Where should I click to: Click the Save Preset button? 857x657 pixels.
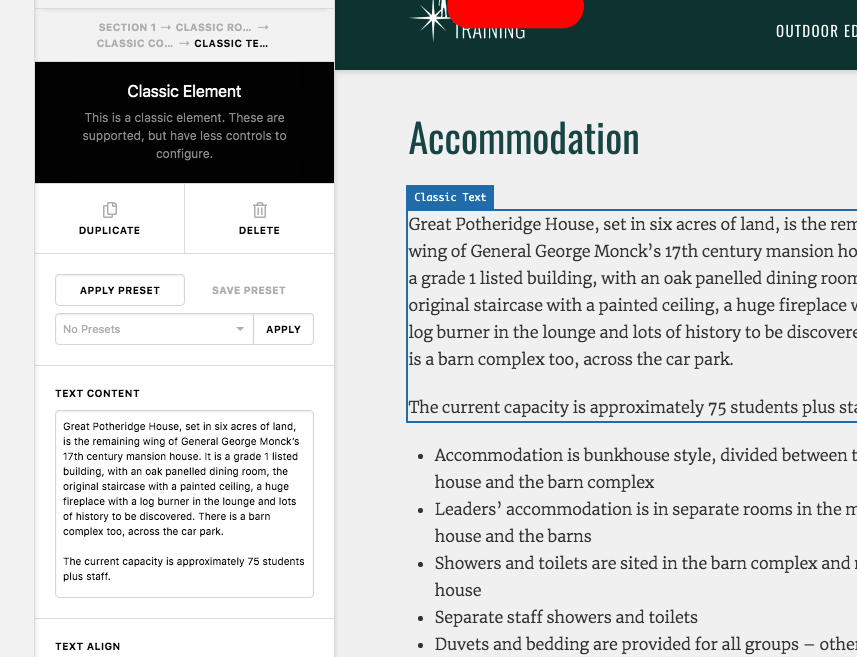[249, 290]
